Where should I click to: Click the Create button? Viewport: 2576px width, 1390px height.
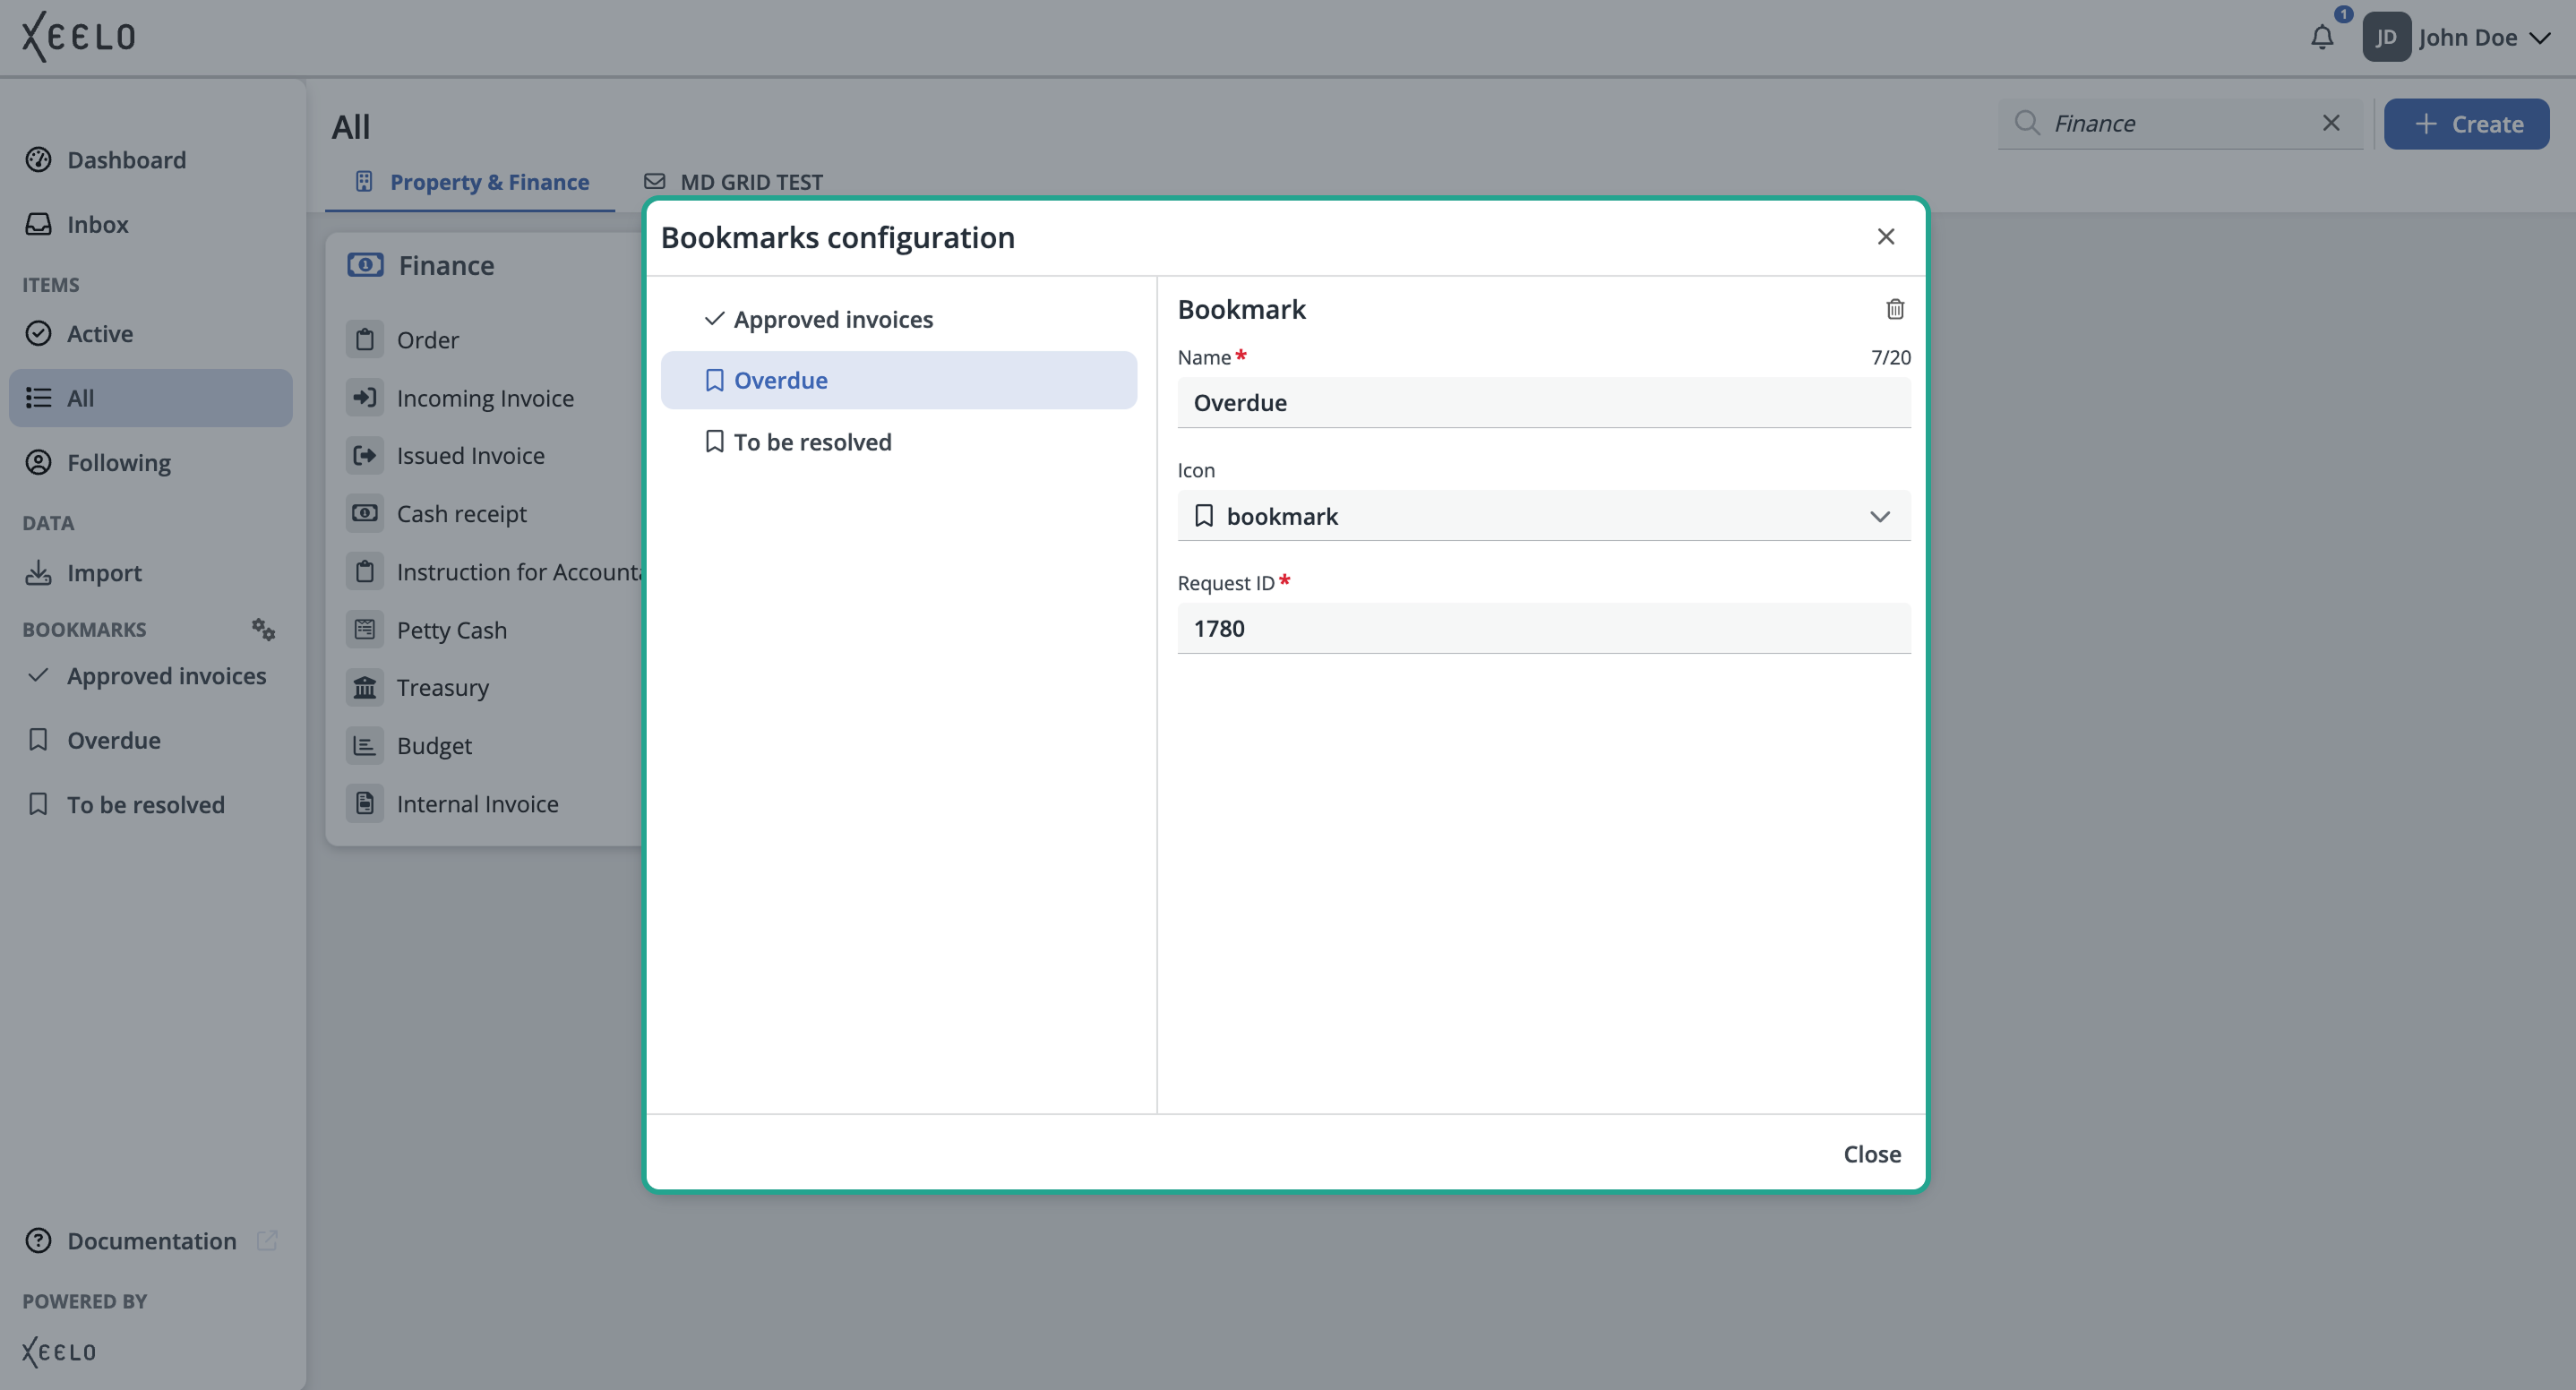tap(2466, 124)
